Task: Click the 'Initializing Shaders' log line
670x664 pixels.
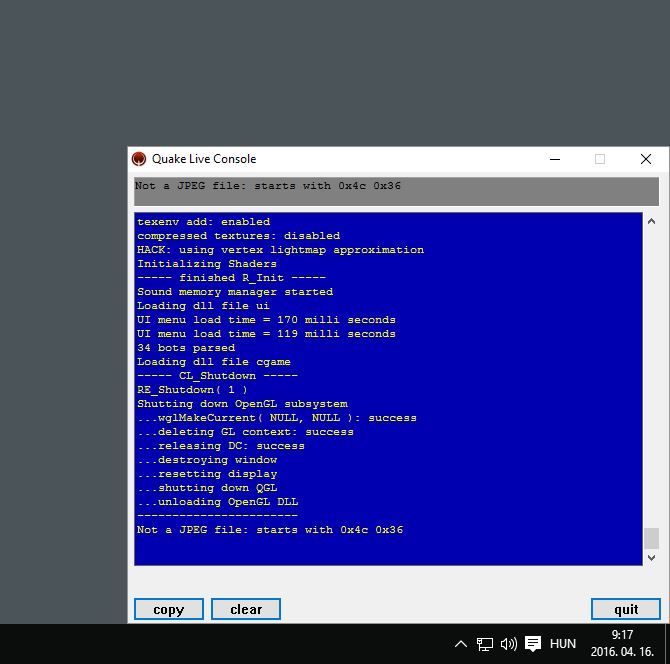Action: point(207,264)
